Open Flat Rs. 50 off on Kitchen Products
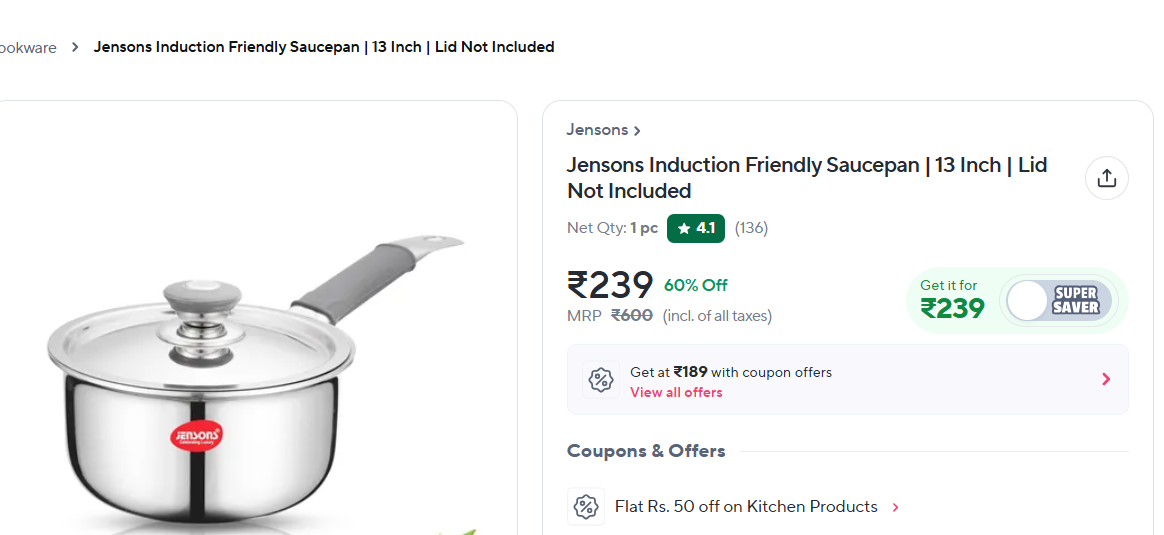The width and height of the screenshot is (1164, 535). click(746, 506)
